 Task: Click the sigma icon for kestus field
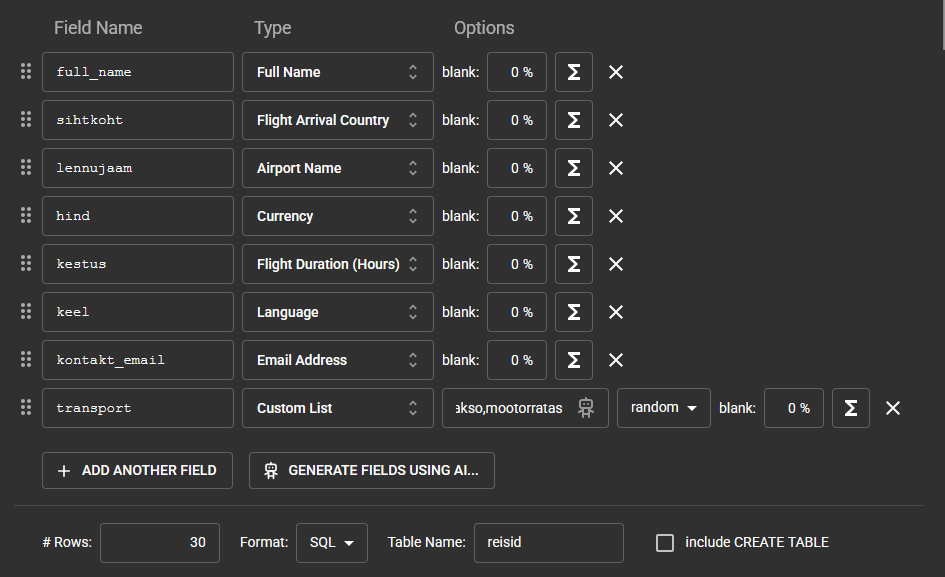coord(574,264)
